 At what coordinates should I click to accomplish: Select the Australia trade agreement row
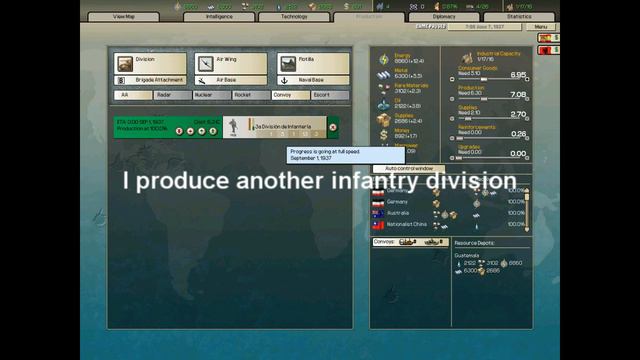point(448,213)
